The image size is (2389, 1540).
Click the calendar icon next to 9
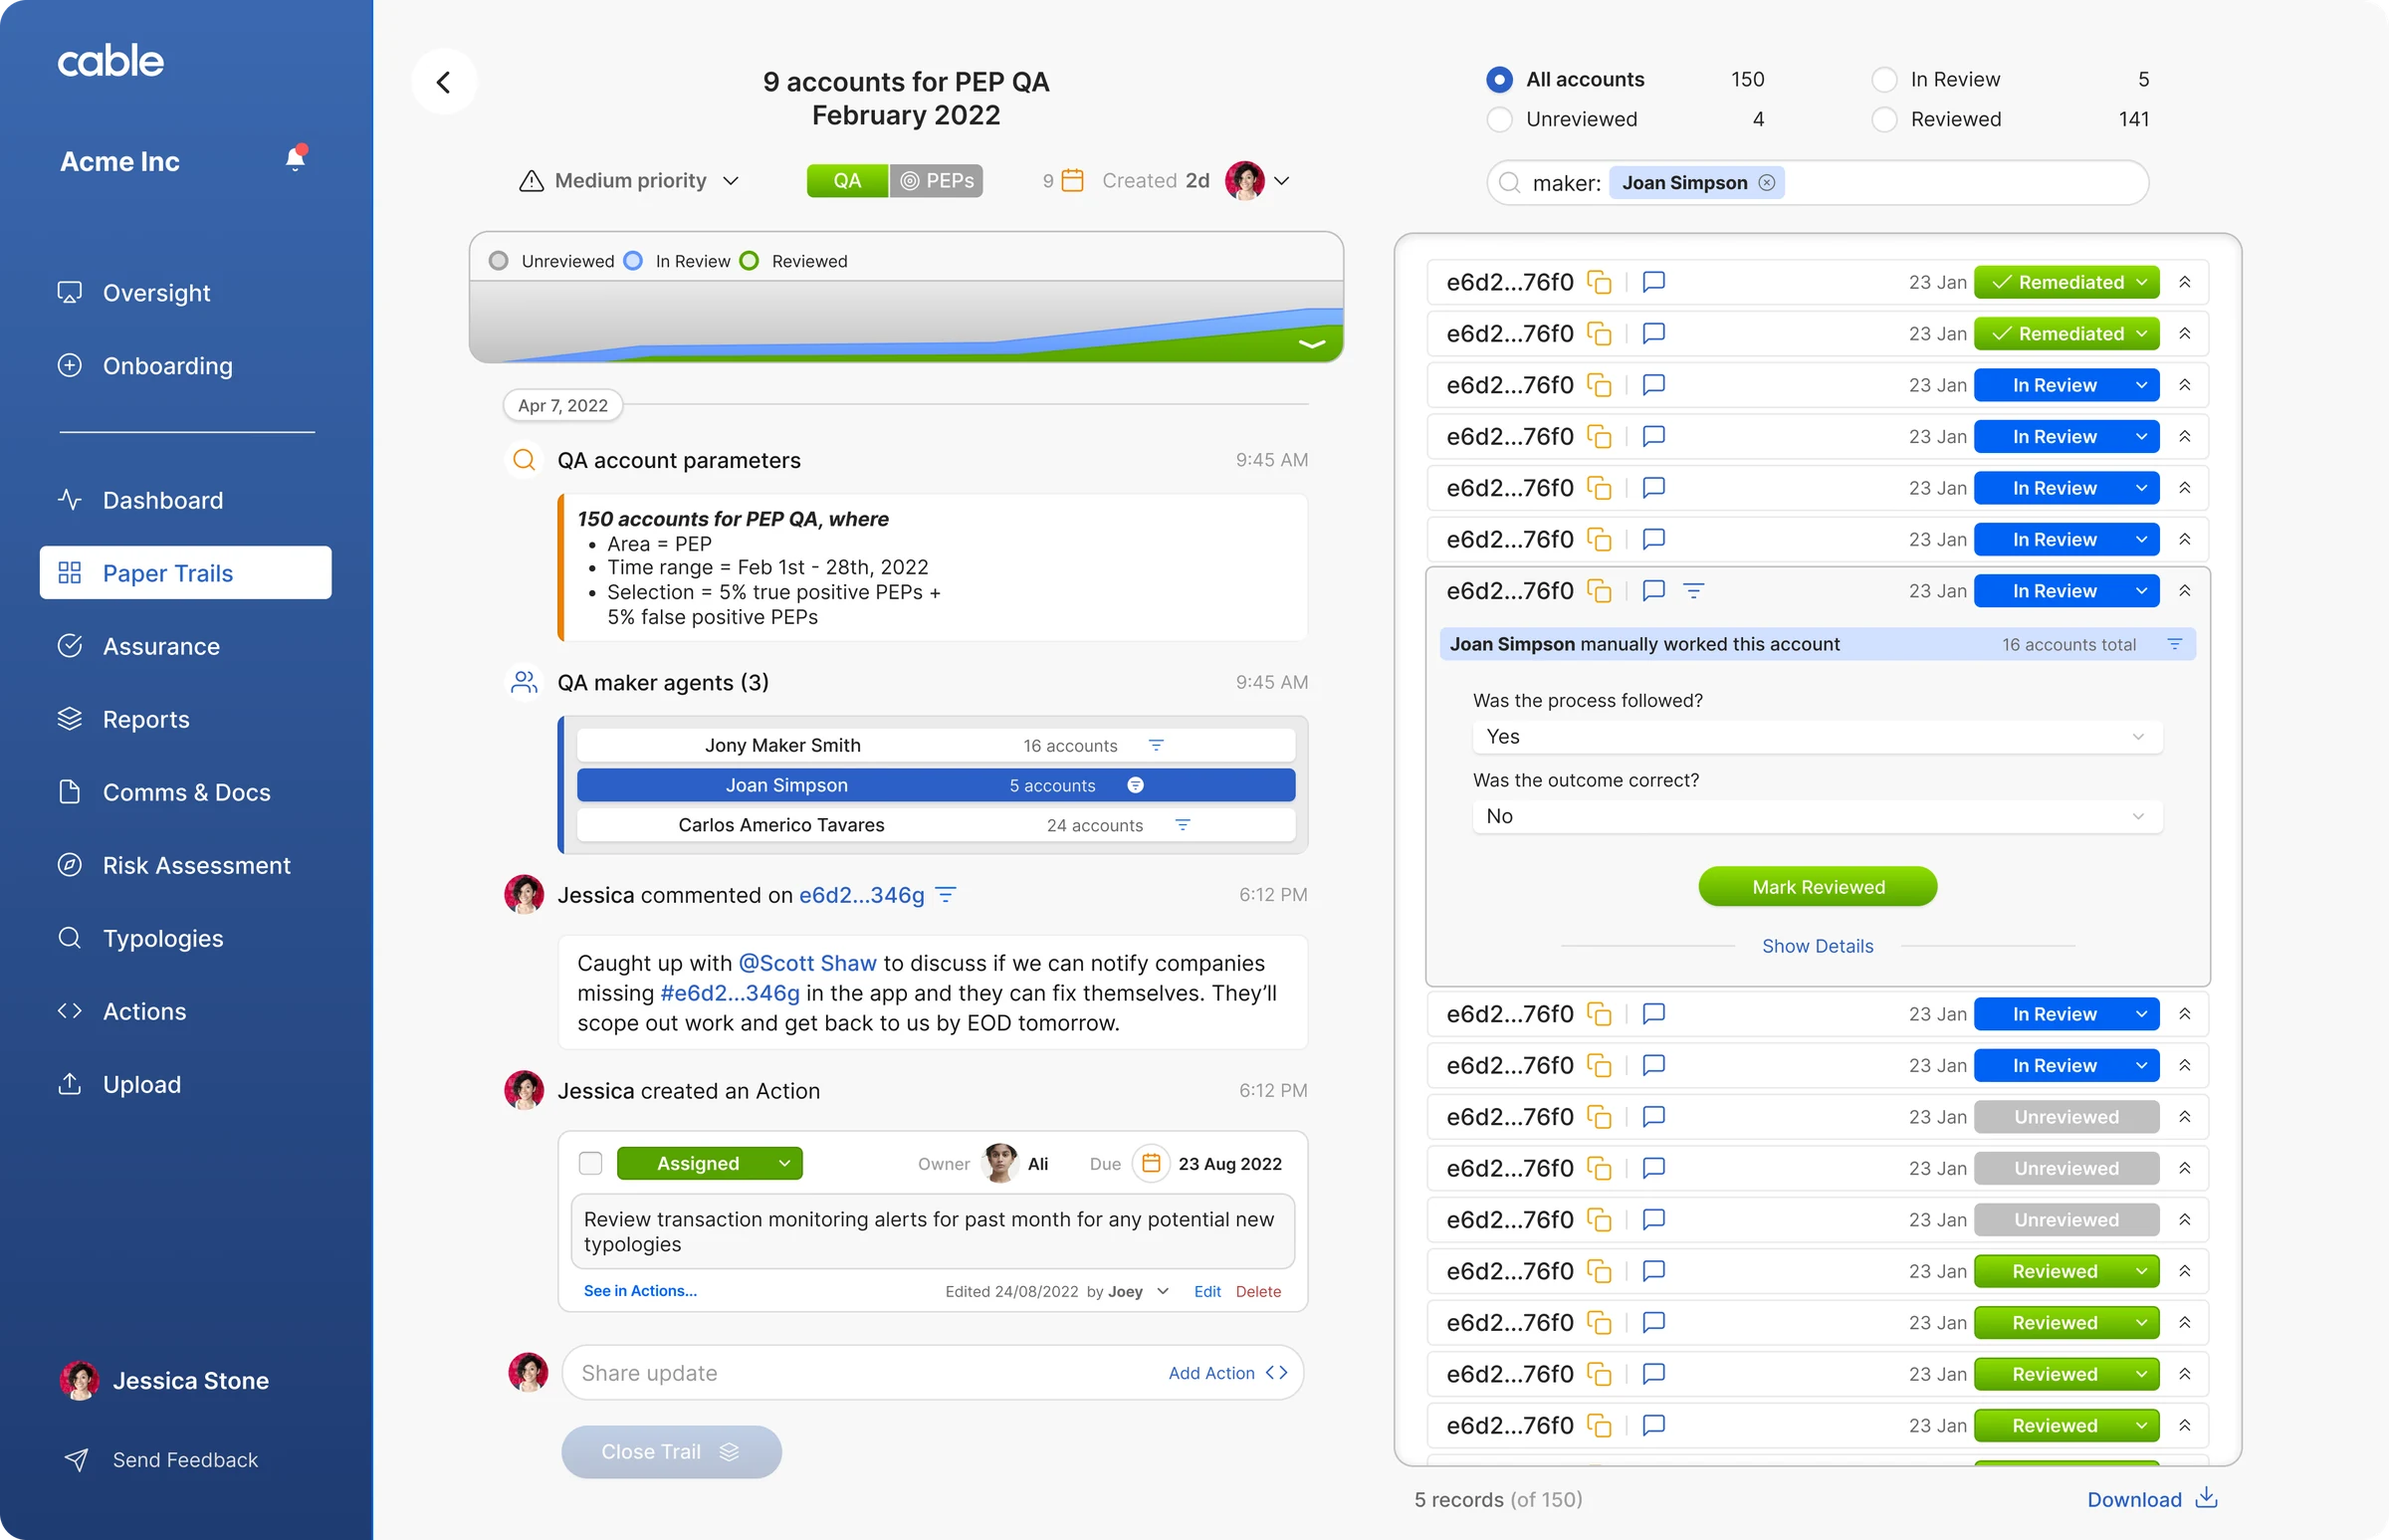coord(1072,181)
